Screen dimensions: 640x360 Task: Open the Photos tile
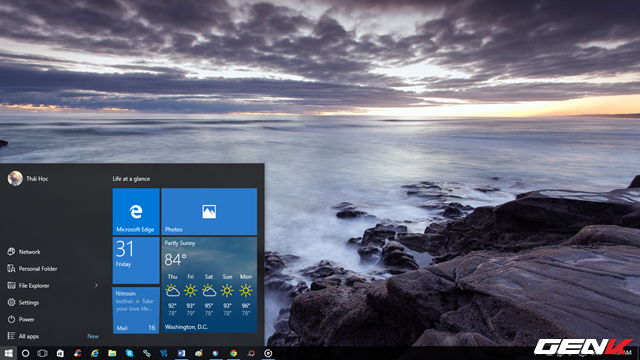coord(209,211)
